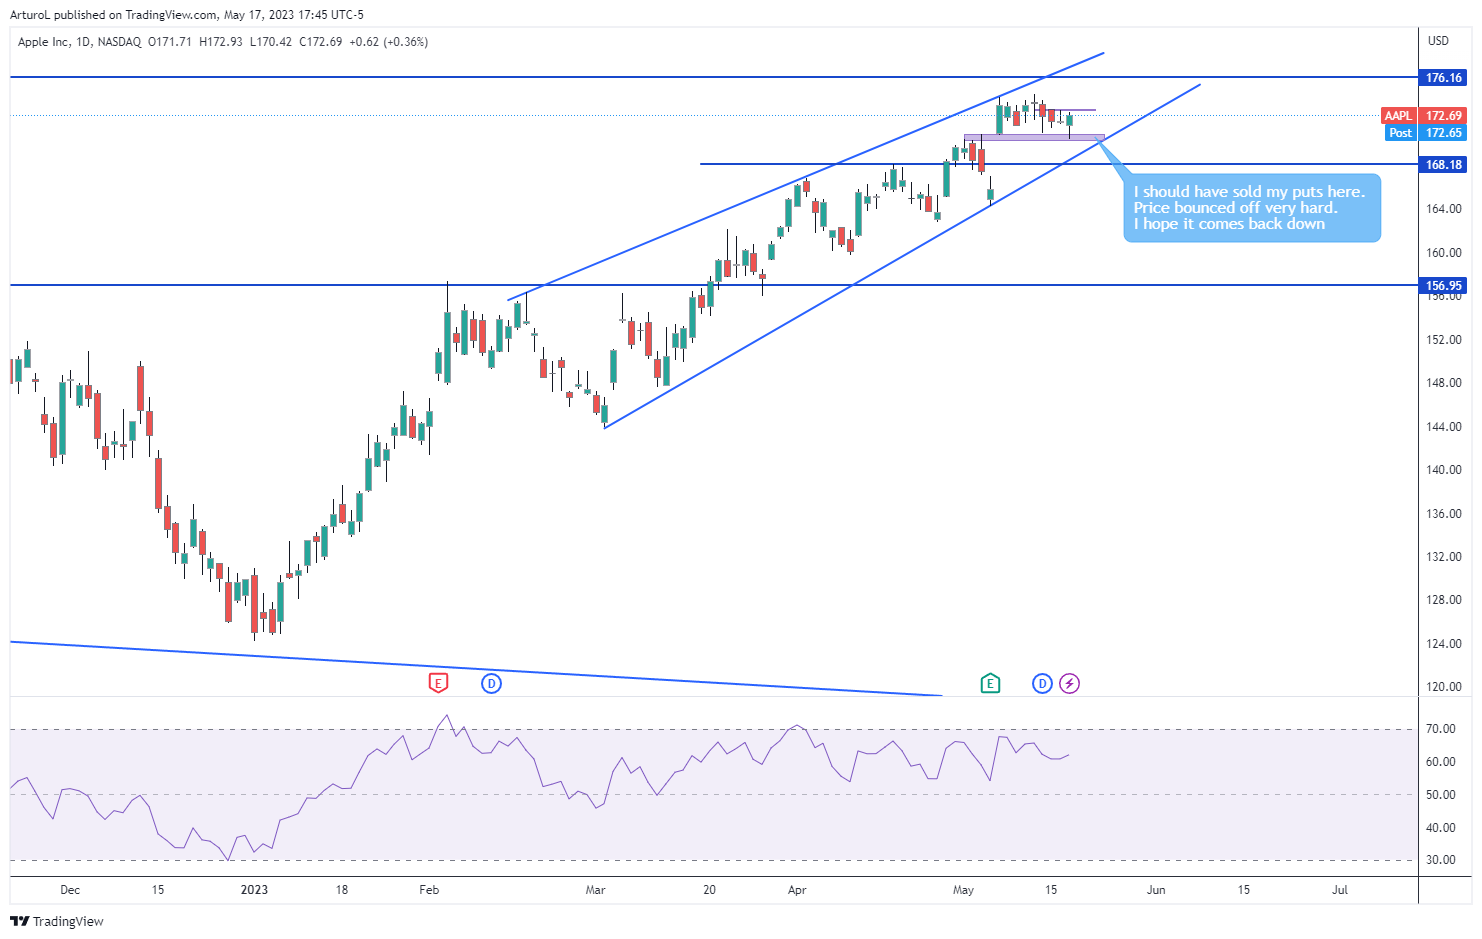The image size is (1482, 939).
Task: Click the C172.69 close value in legend
Action: (x=320, y=42)
